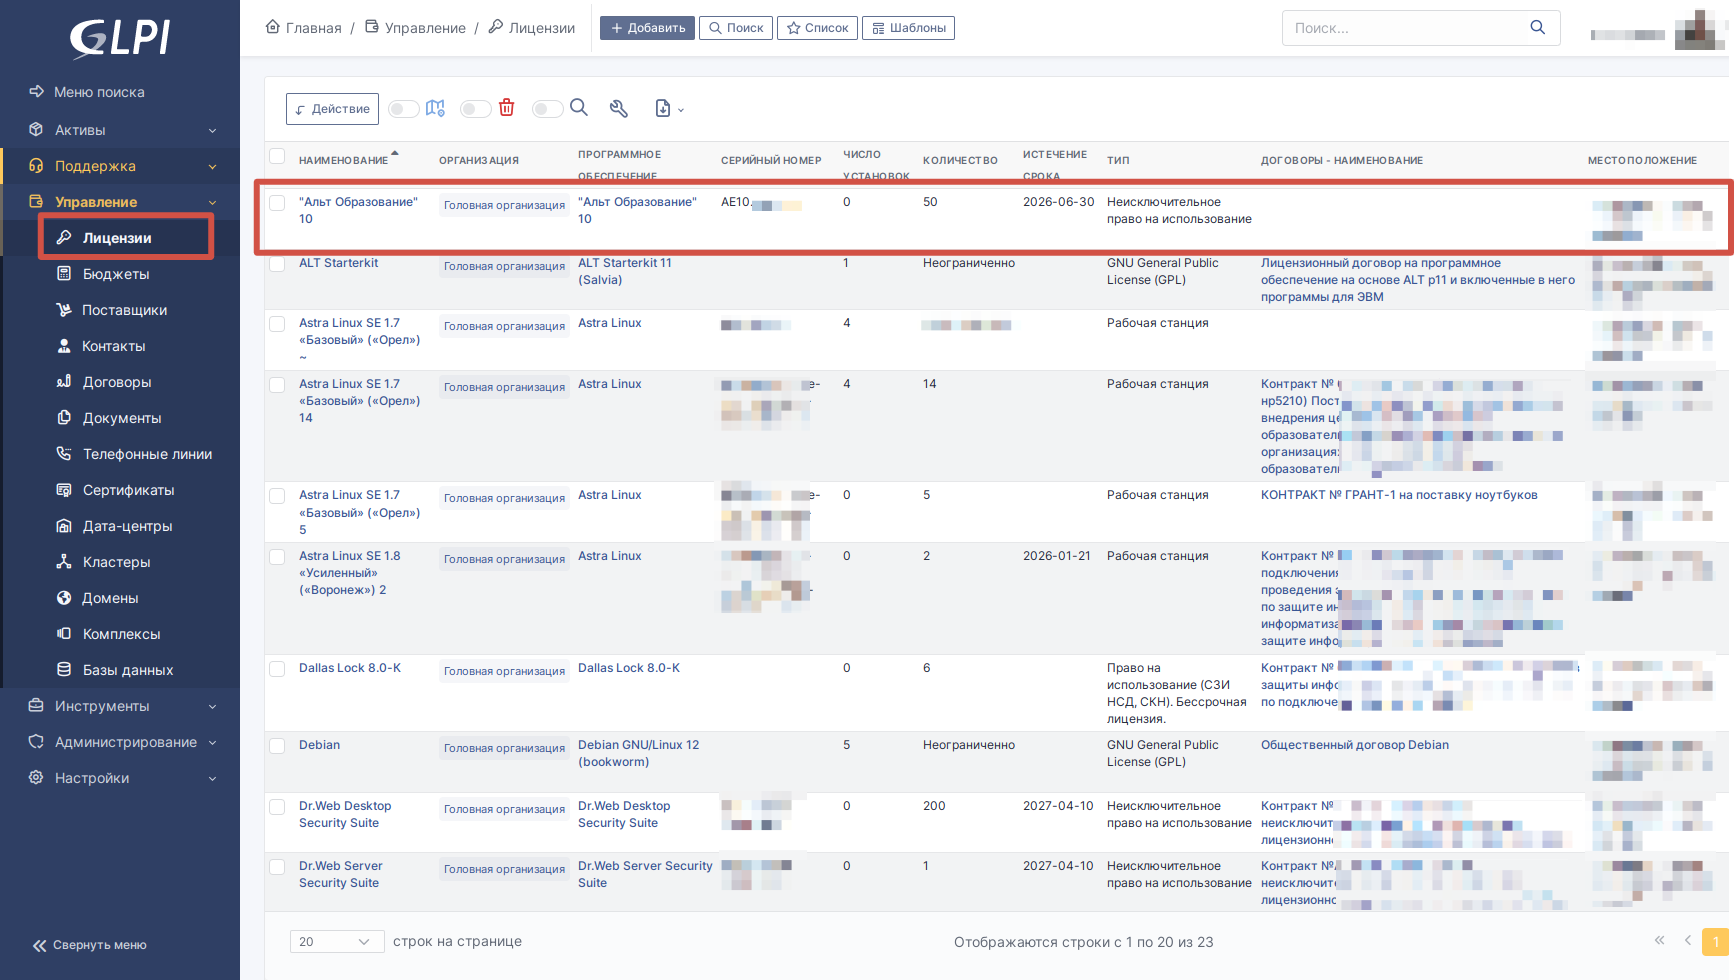Screen dimensions: 1734x980
Task: Click page 1 pagination button
Action: (x=1716, y=942)
